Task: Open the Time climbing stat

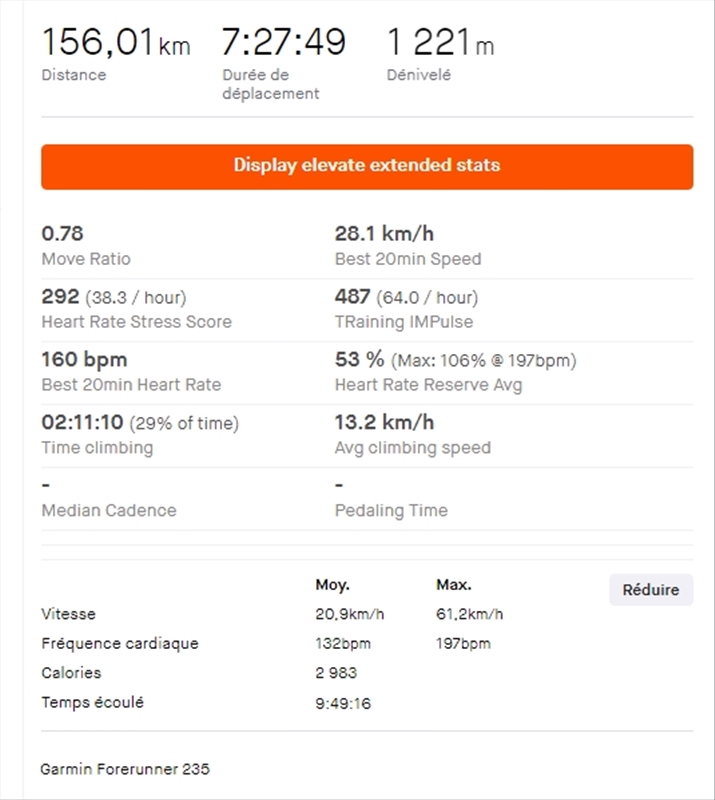Action: [x=95, y=448]
